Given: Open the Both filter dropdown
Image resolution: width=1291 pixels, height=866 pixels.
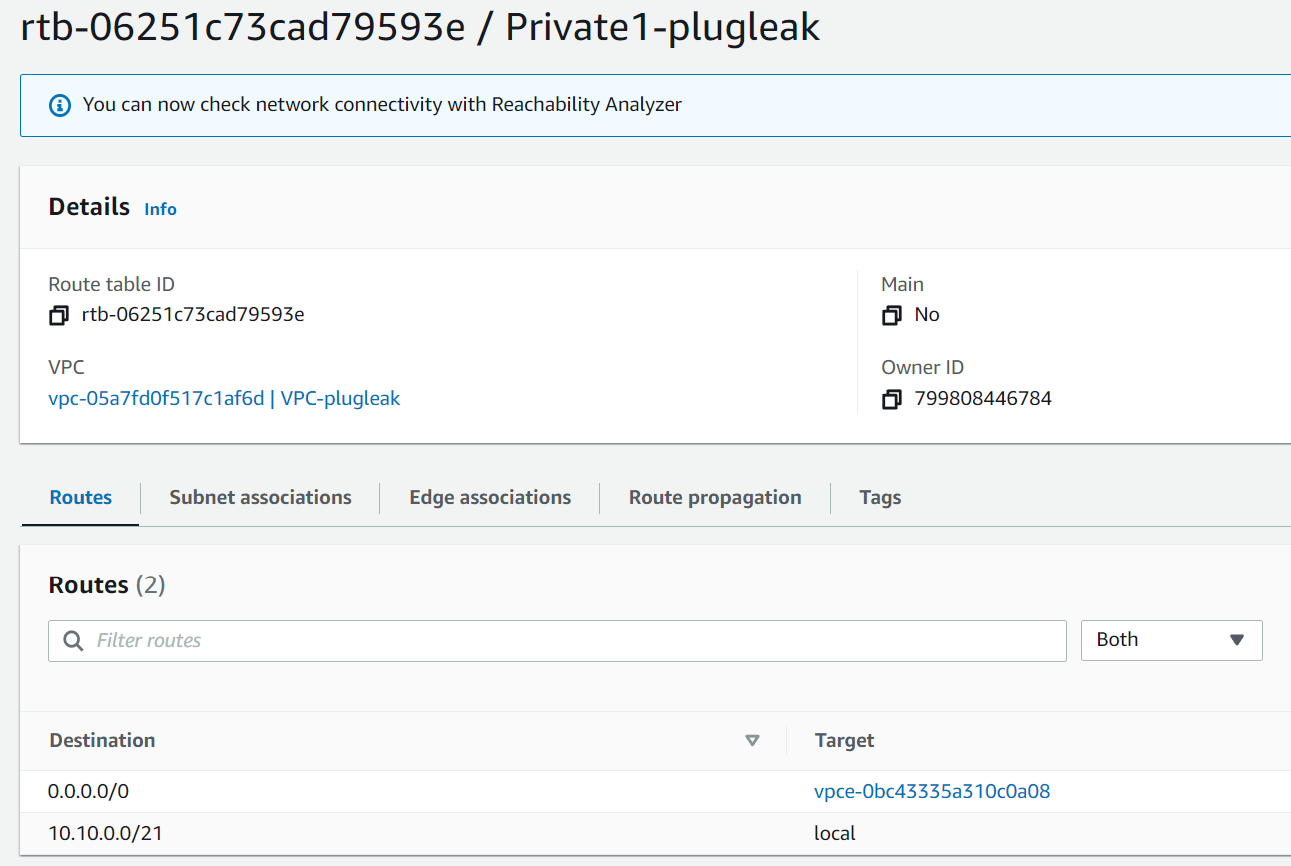Looking at the screenshot, I should pos(1171,640).
